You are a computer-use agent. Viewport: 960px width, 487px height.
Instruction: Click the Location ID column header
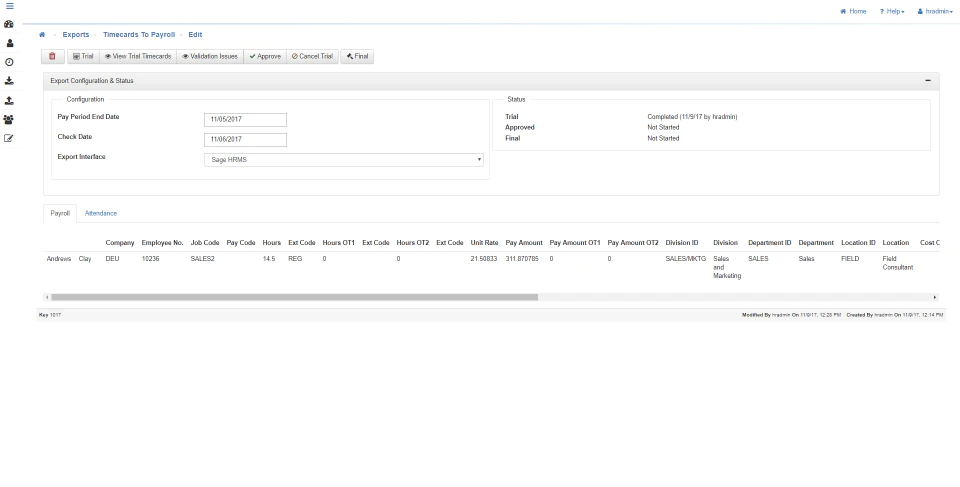pyautogui.click(x=858, y=243)
